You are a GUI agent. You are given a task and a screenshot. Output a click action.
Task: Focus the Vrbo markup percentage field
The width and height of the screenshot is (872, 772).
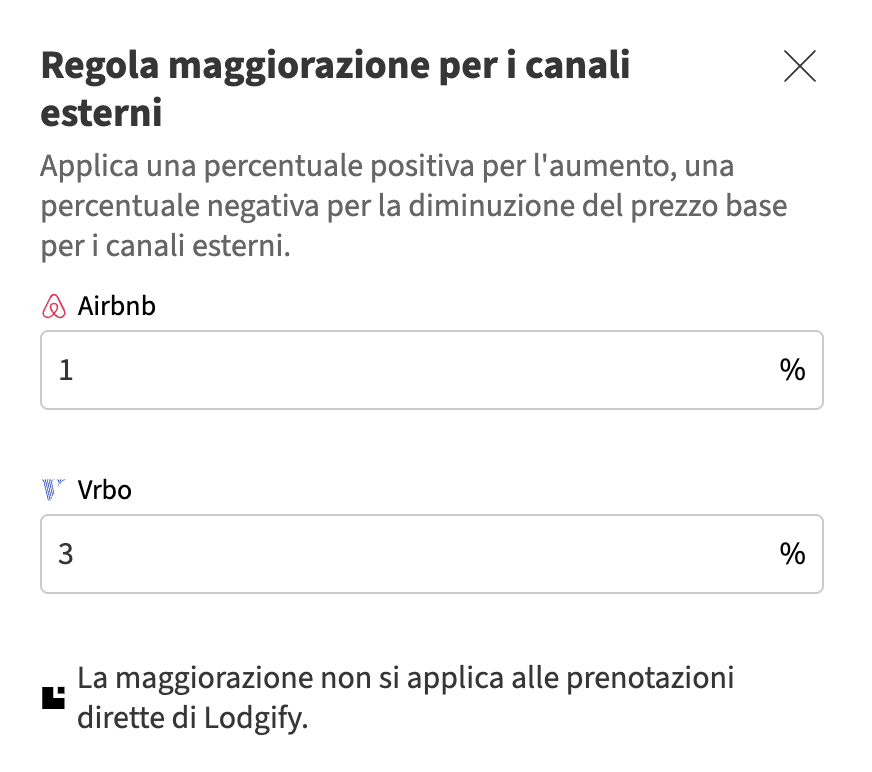pos(400,554)
